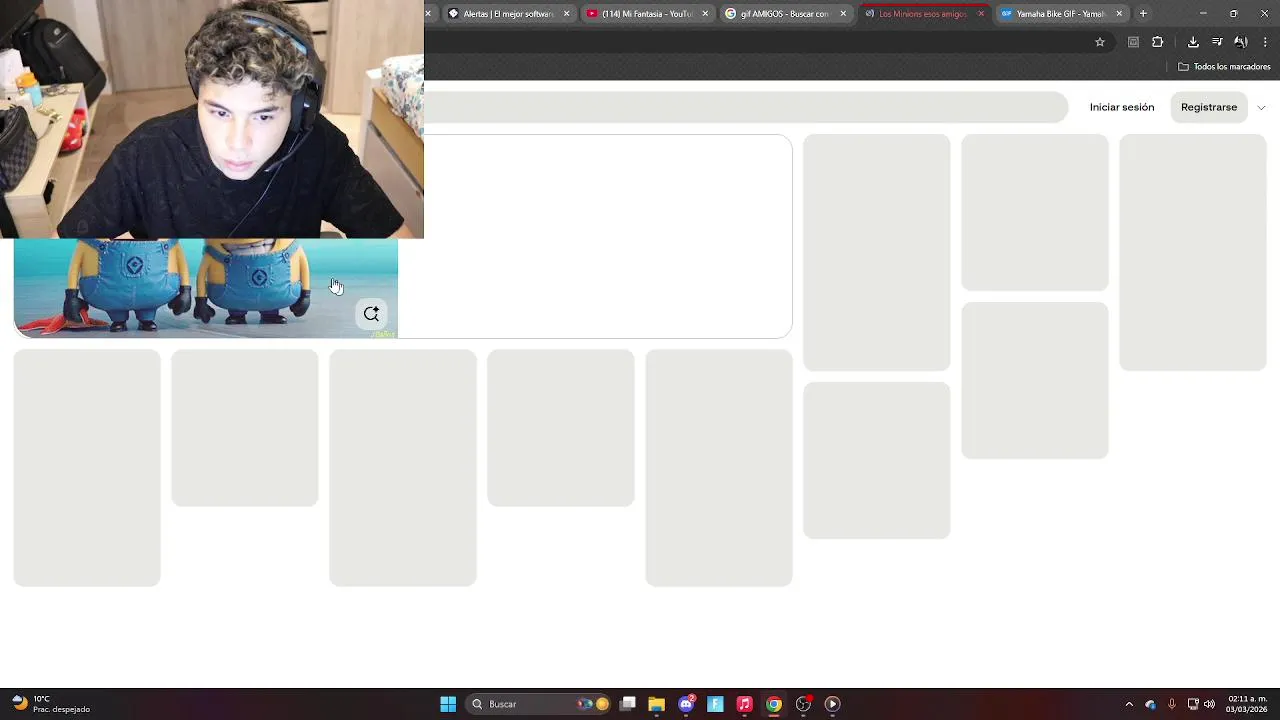Open Task View in the taskbar

[x=628, y=704]
